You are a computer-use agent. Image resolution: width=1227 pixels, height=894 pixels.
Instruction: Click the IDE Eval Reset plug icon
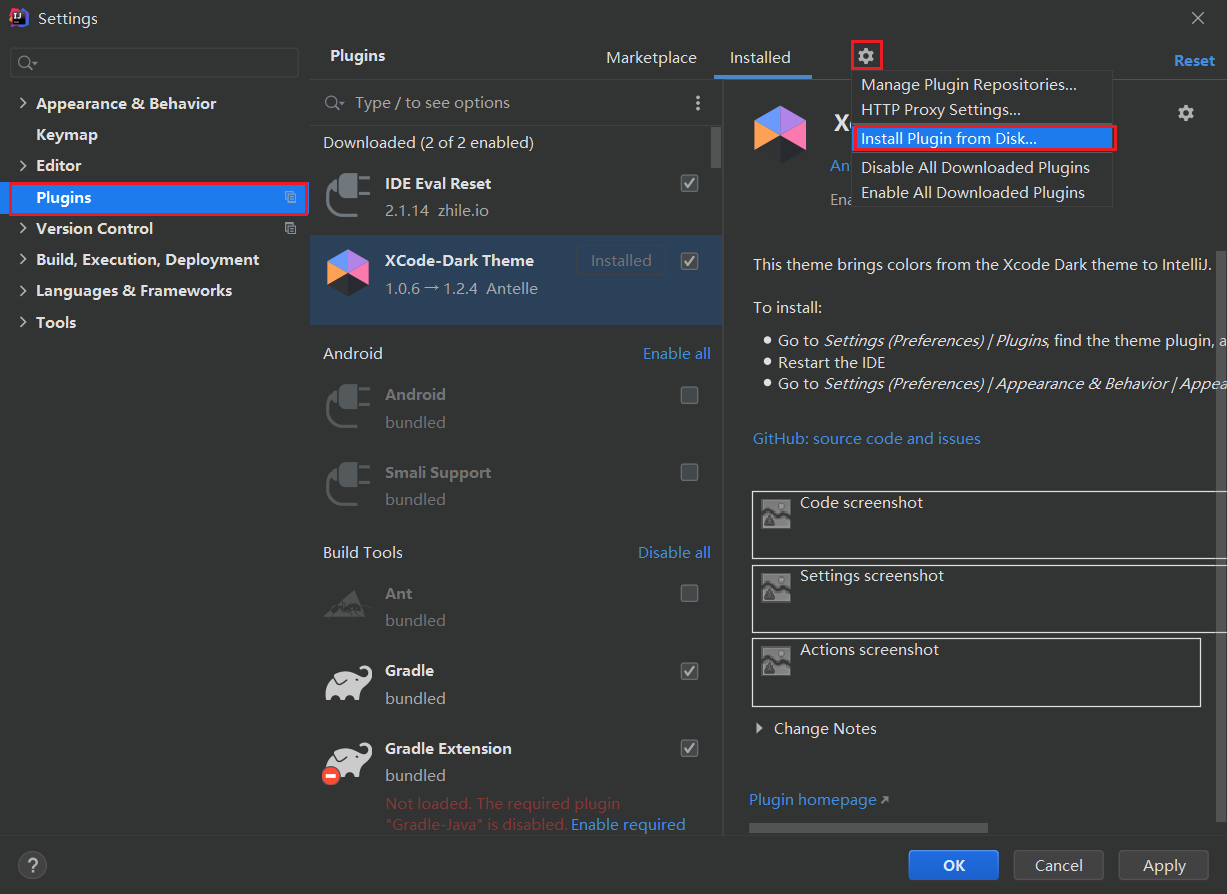(x=346, y=196)
